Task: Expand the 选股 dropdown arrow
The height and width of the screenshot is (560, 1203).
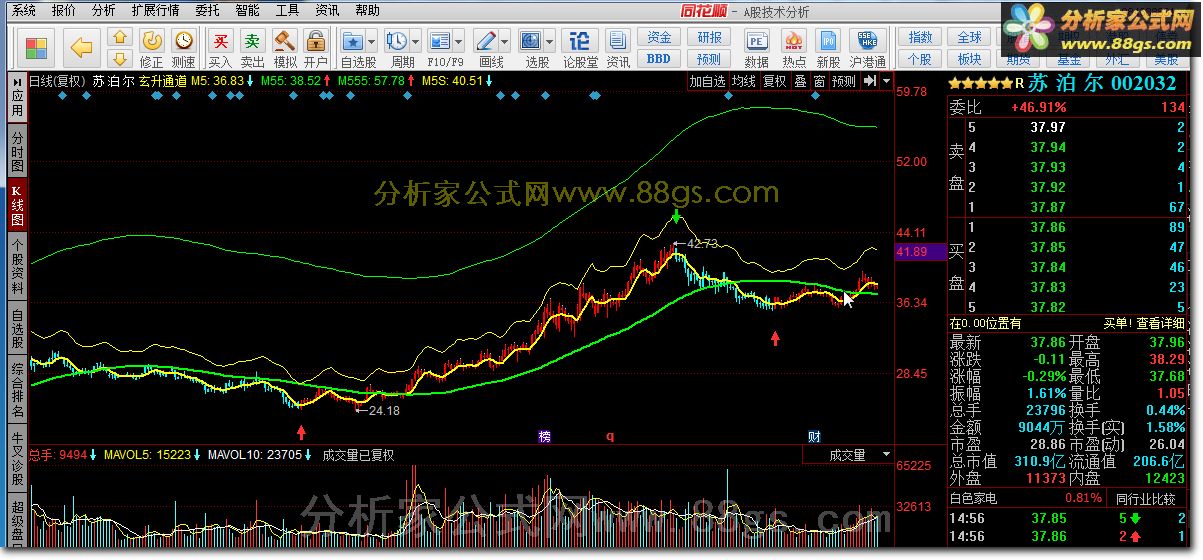Action: click(x=549, y=42)
